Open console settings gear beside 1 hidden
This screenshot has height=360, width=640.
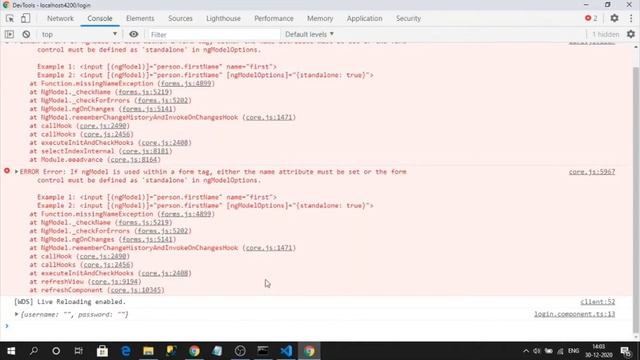631,34
